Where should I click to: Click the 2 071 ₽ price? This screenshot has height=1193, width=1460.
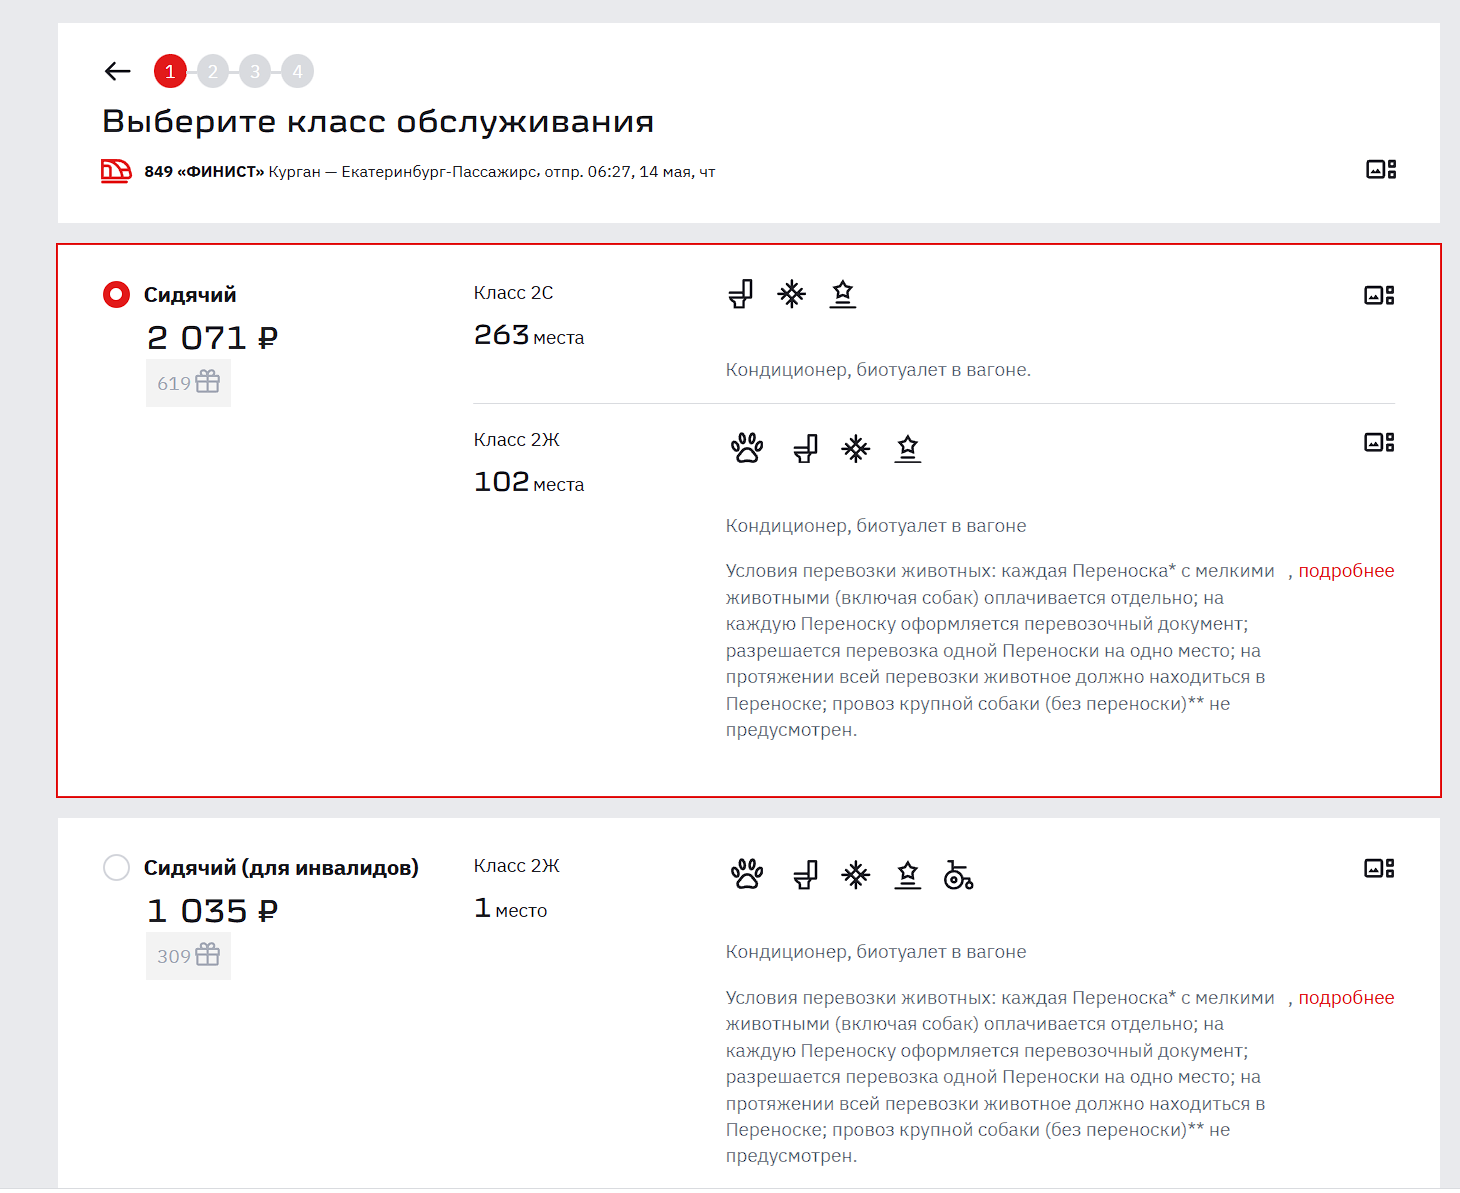tap(212, 338)
